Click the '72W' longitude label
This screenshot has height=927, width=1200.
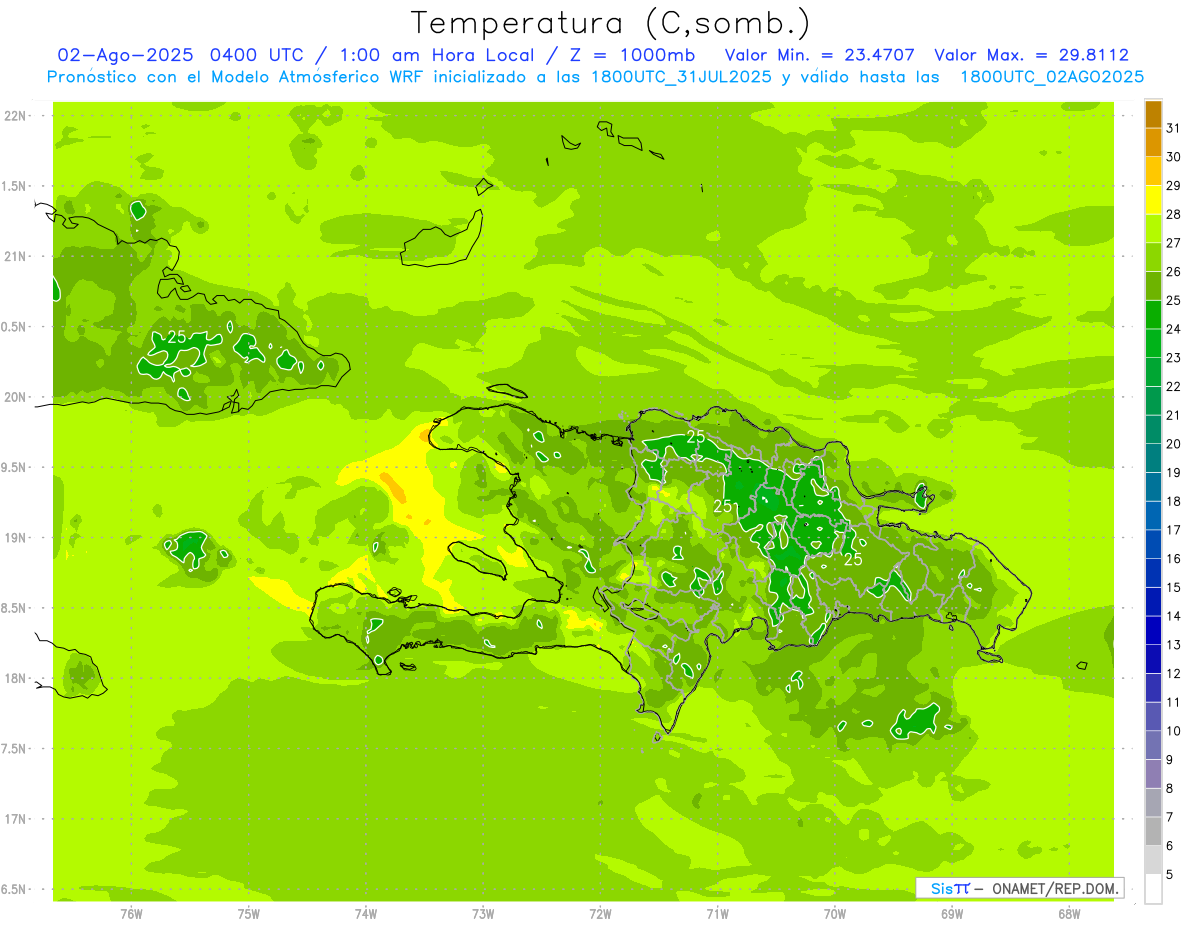(x=600, y=913)
